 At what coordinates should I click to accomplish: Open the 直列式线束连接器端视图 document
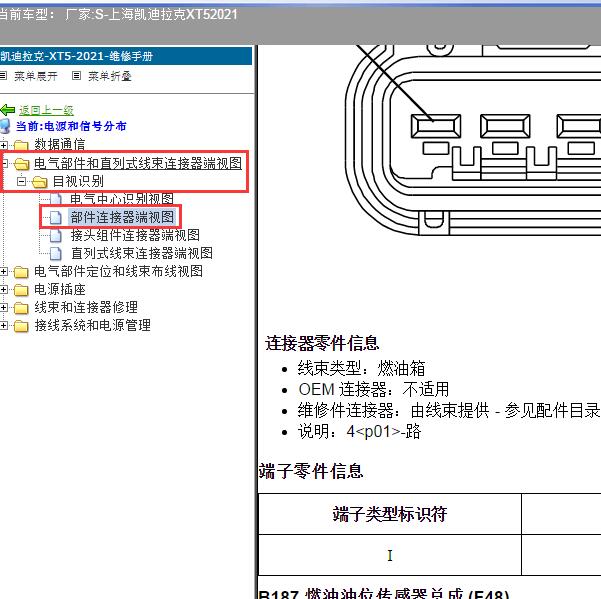pos(142,253)
